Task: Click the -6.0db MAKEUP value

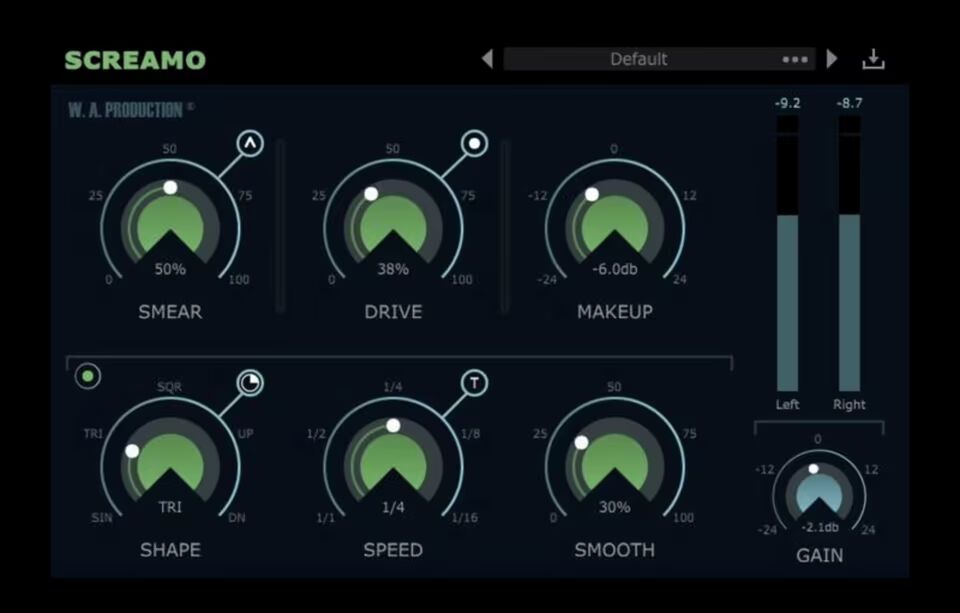Action: click(x=615, y=269)
